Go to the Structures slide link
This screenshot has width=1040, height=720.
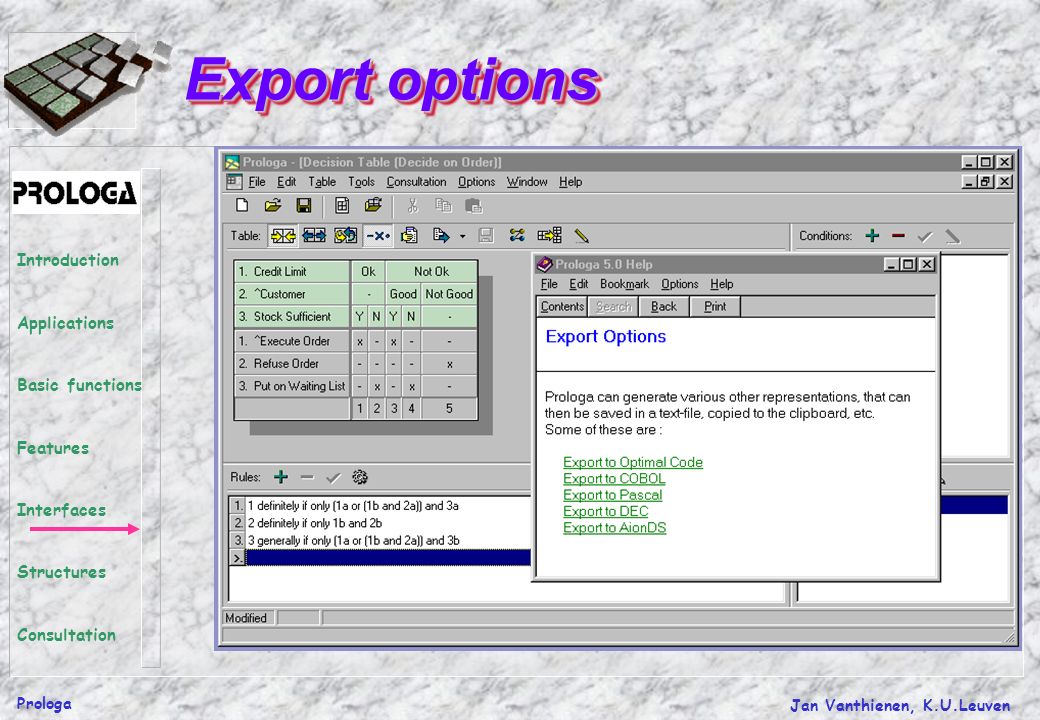click(61, 571)
